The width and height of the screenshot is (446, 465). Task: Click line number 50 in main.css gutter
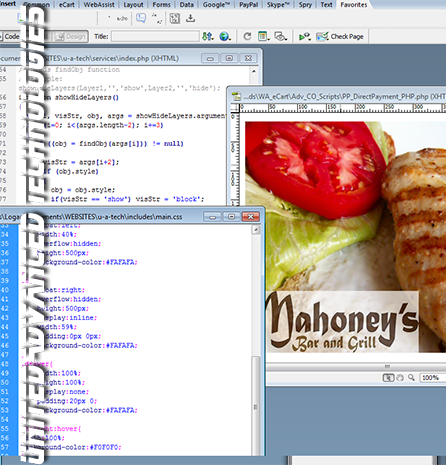coord(5,382)
